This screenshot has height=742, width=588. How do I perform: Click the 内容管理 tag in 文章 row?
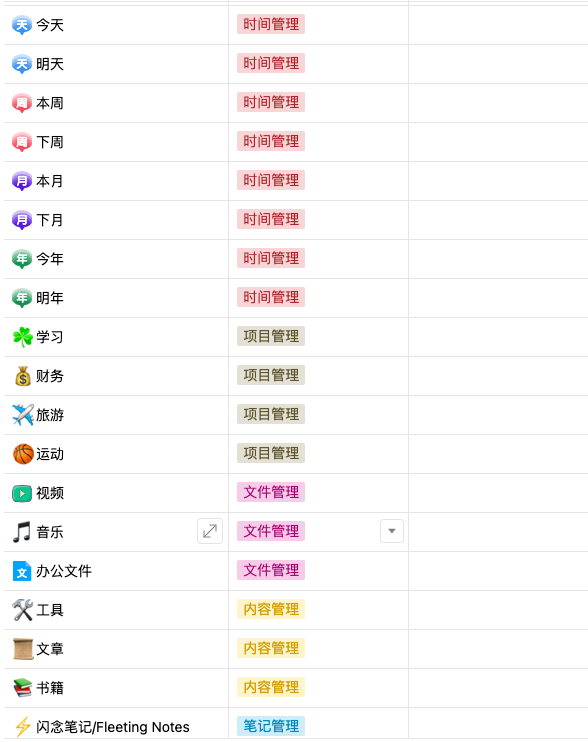pyautogui.click(x=271, y=648)
